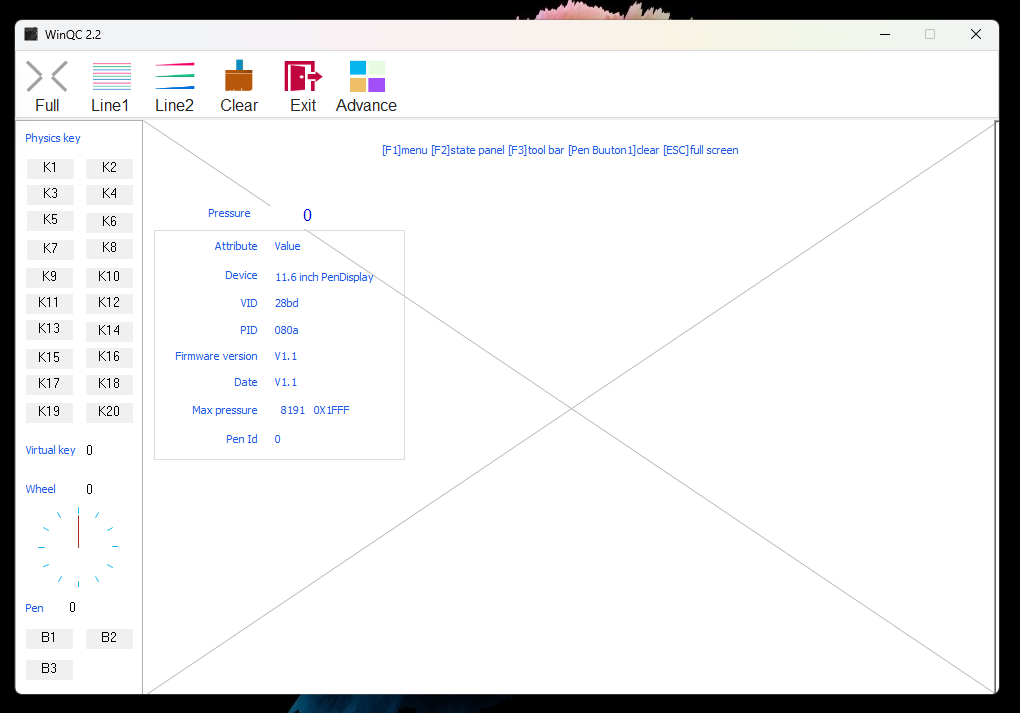Image resolution: width=1020 pixels, height=713 pixels.
Task: Click the Full screen toolbar icon
Action: click(47, 77)
